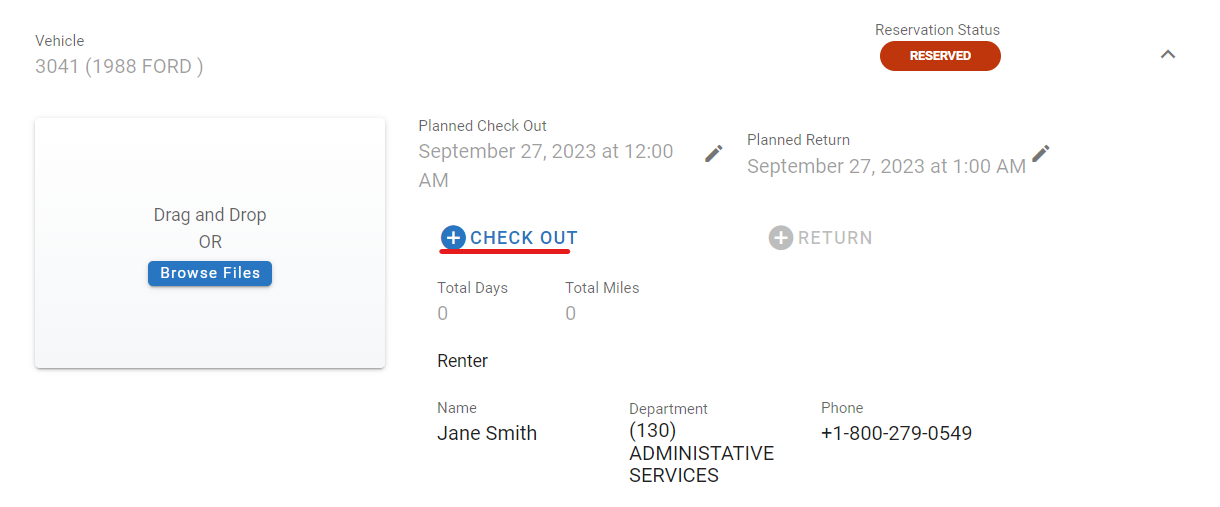Click the blue plus icon for Check Out
1220x507 pixels.
(453, 238)
